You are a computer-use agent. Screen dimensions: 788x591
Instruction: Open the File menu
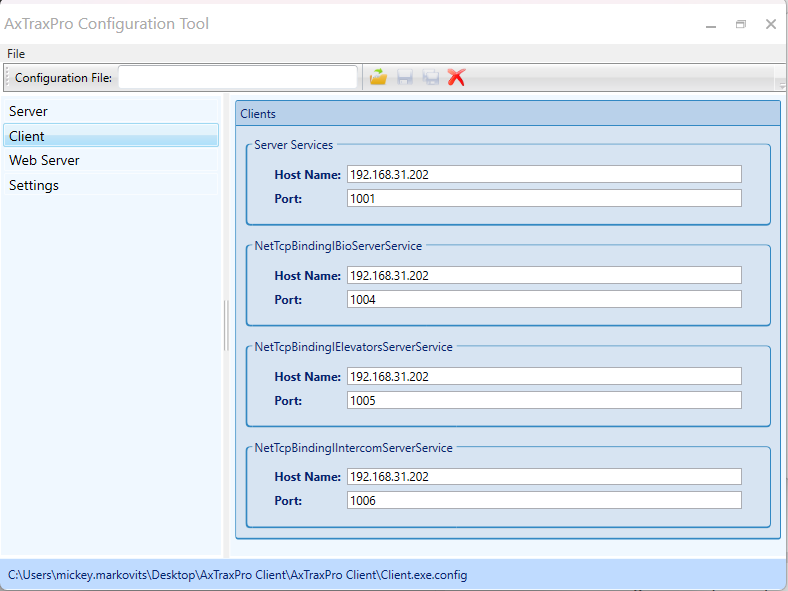tap(16, 53)
